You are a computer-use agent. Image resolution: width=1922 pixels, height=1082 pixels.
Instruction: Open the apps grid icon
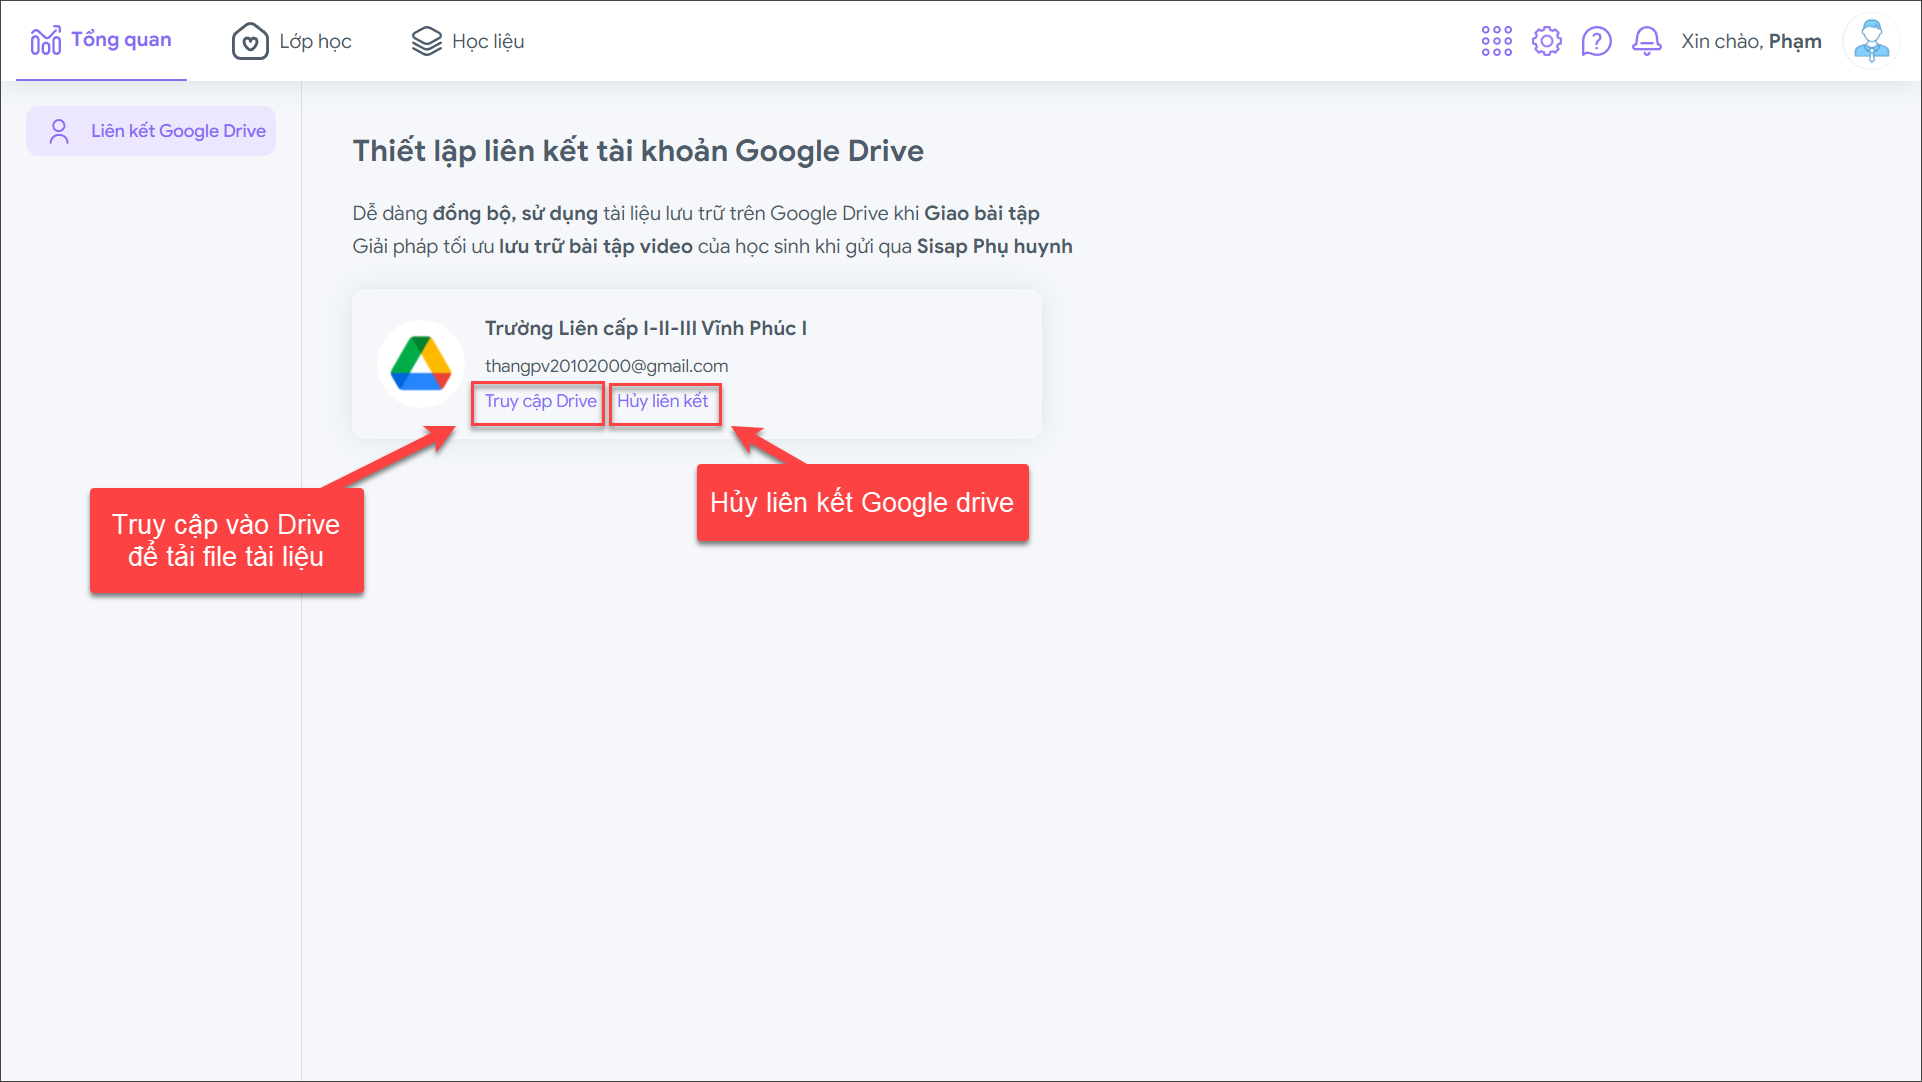[x=1496, y=41]
